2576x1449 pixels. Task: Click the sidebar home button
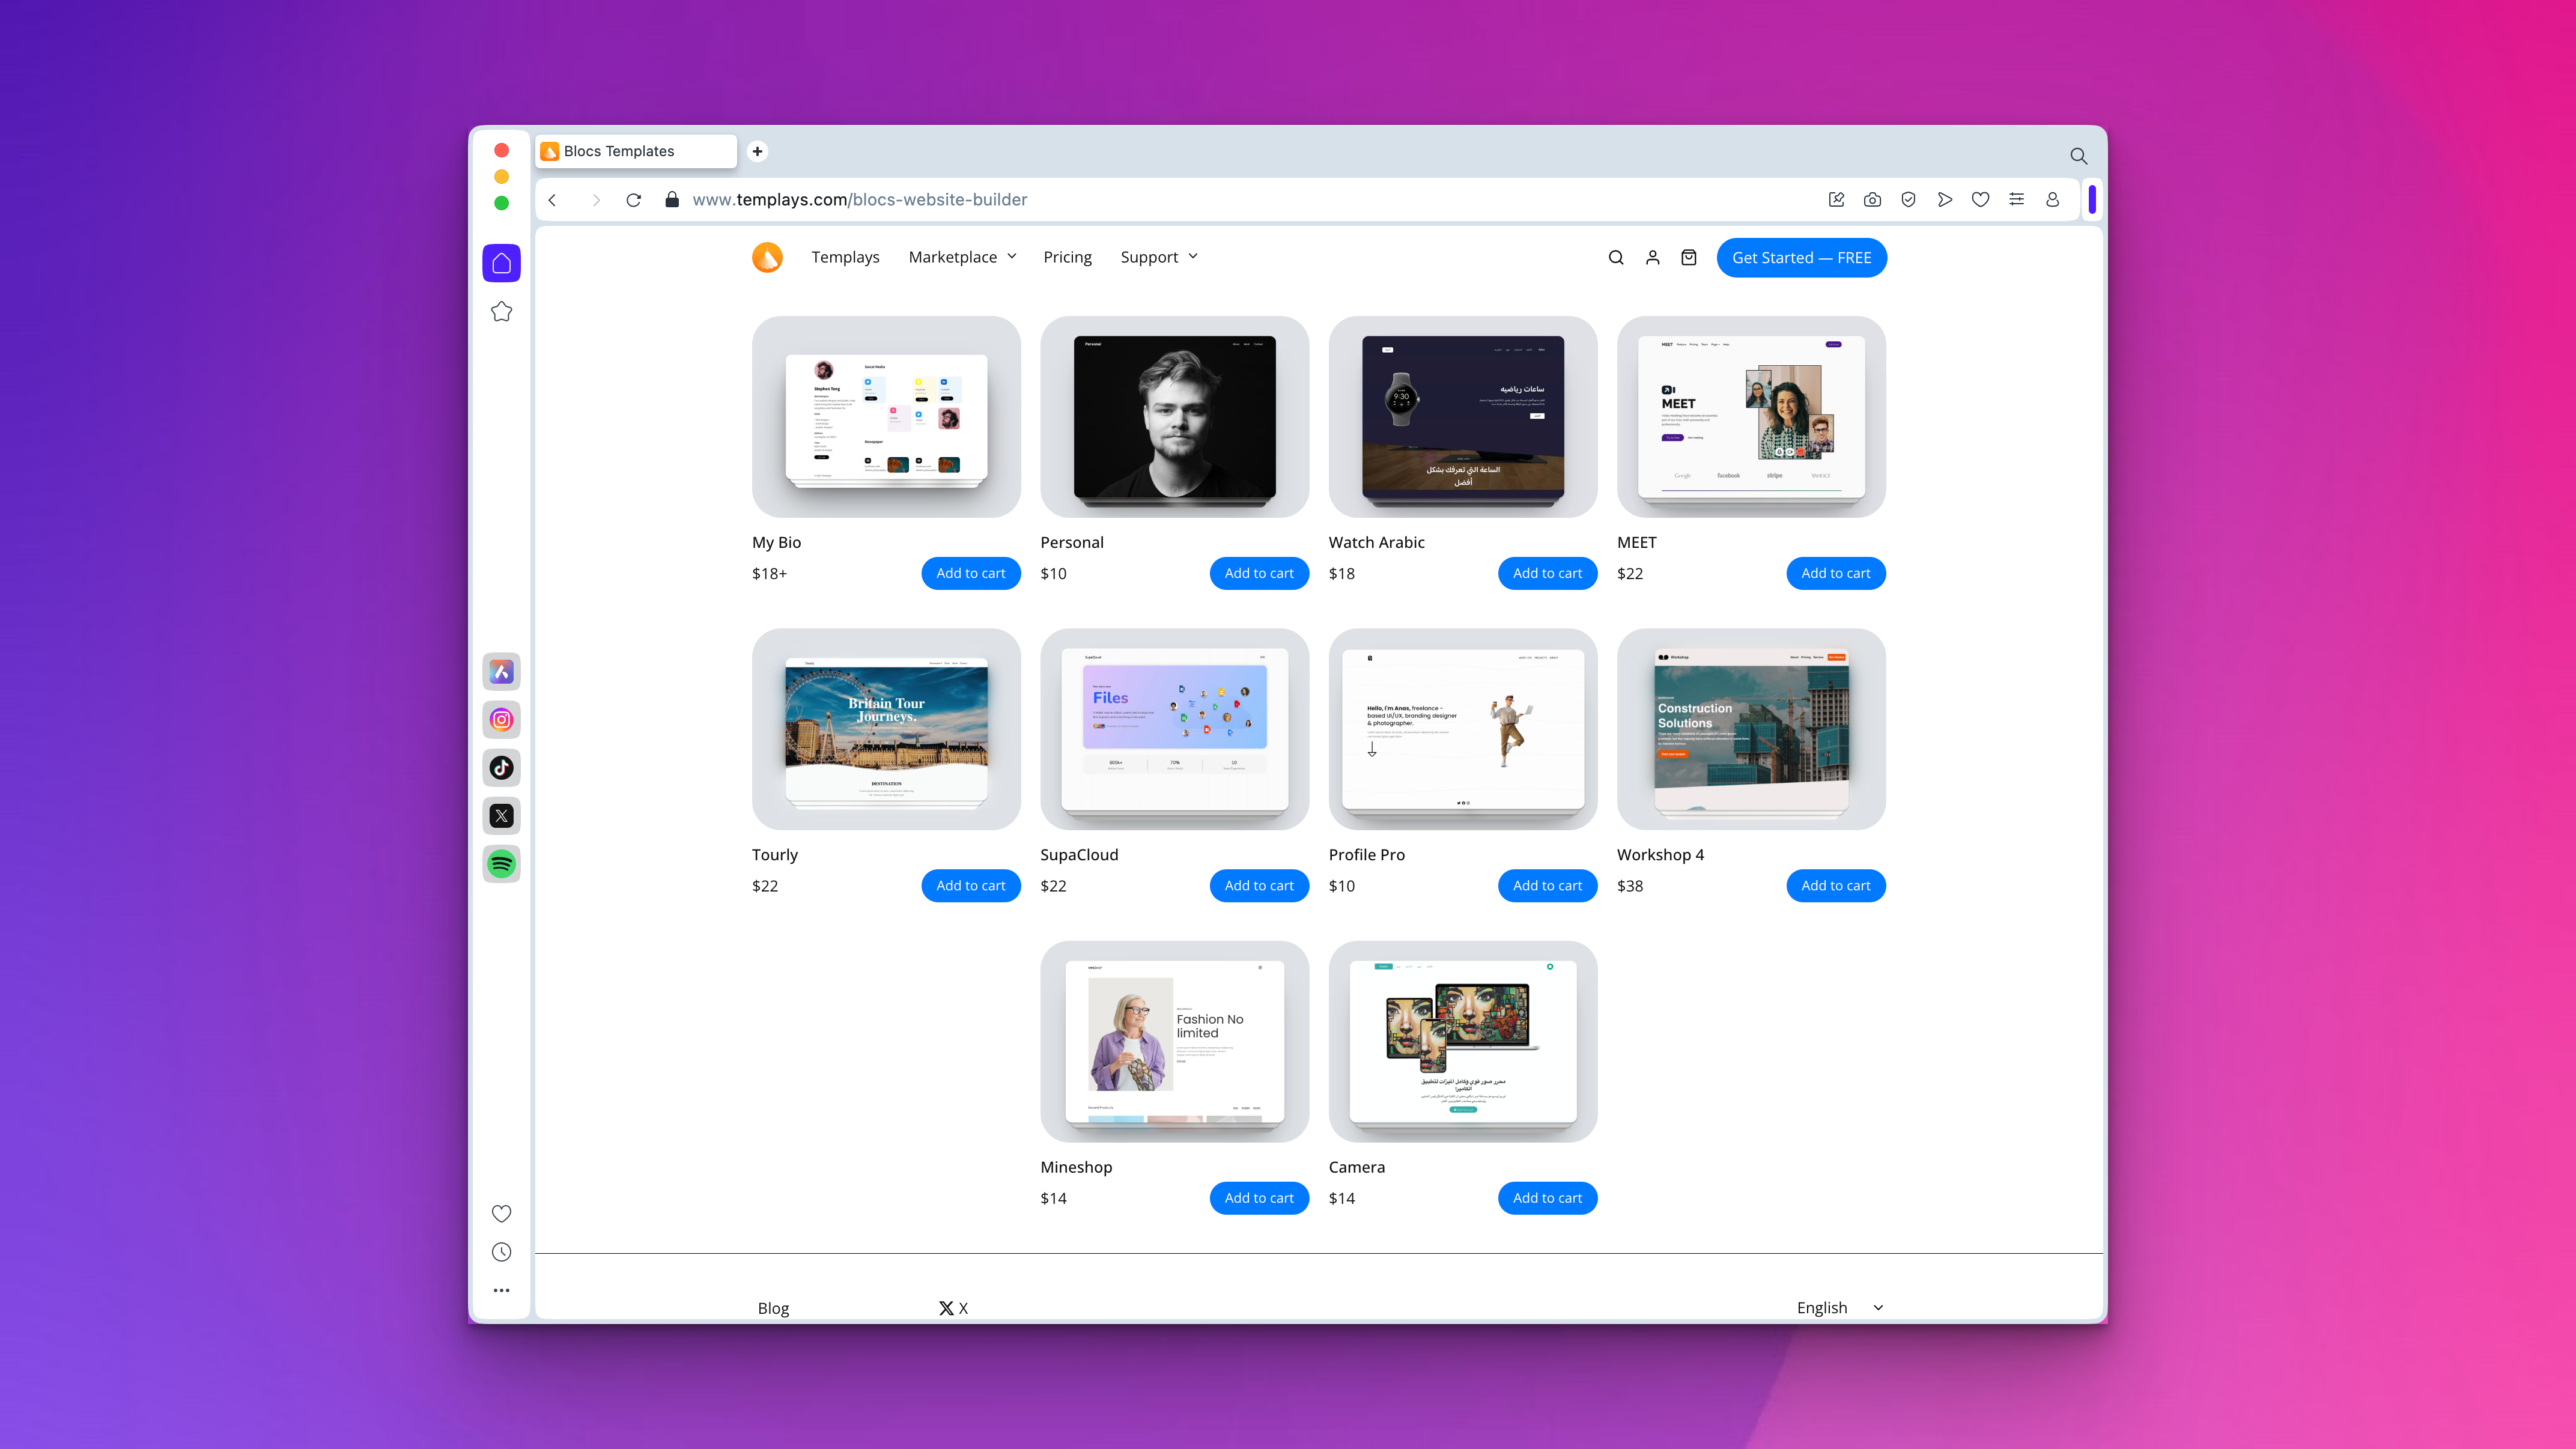point(501,263)
